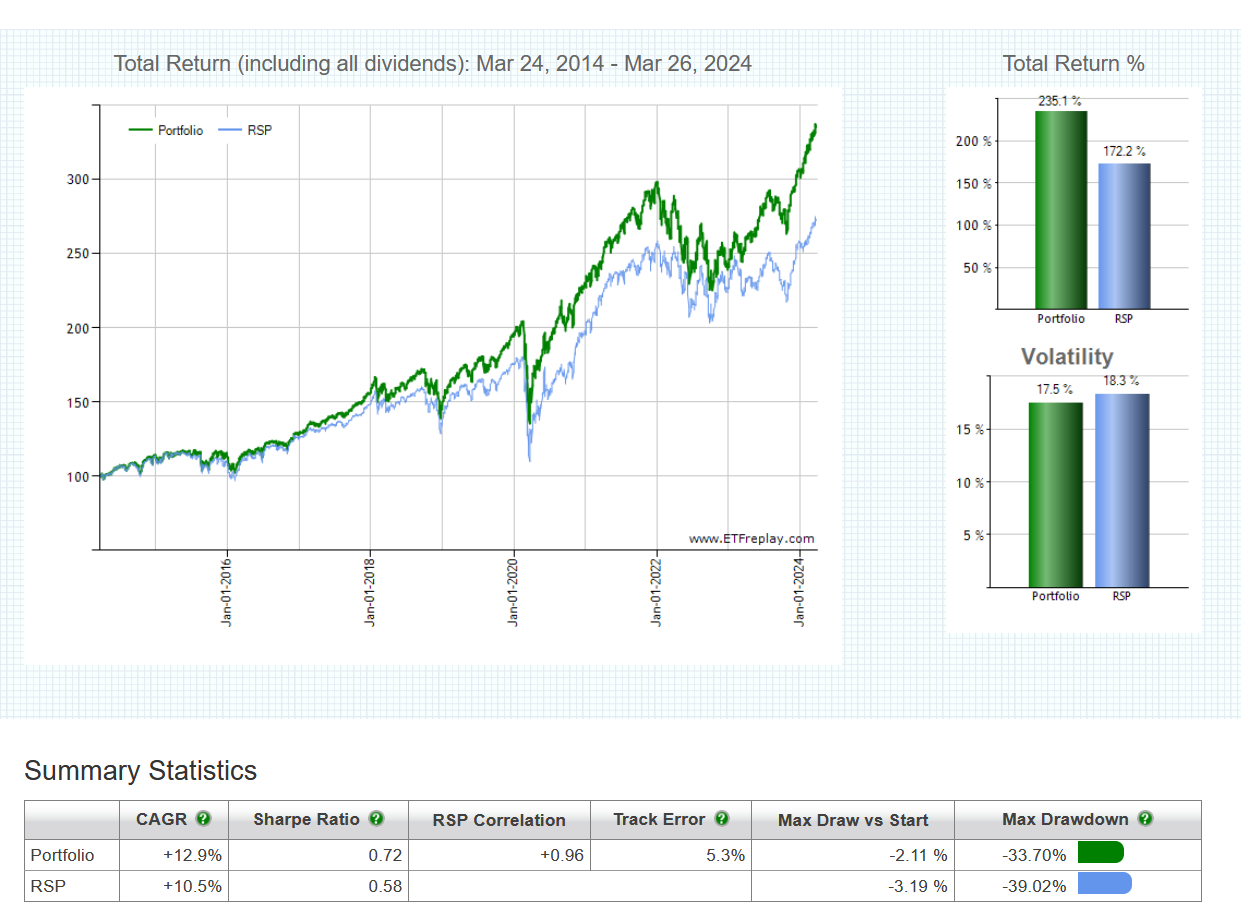Screen dimensions: 1241x911
Task: Open the Max Drawdown help icon
Action: pyautogui.click(x=1145, y=819)
